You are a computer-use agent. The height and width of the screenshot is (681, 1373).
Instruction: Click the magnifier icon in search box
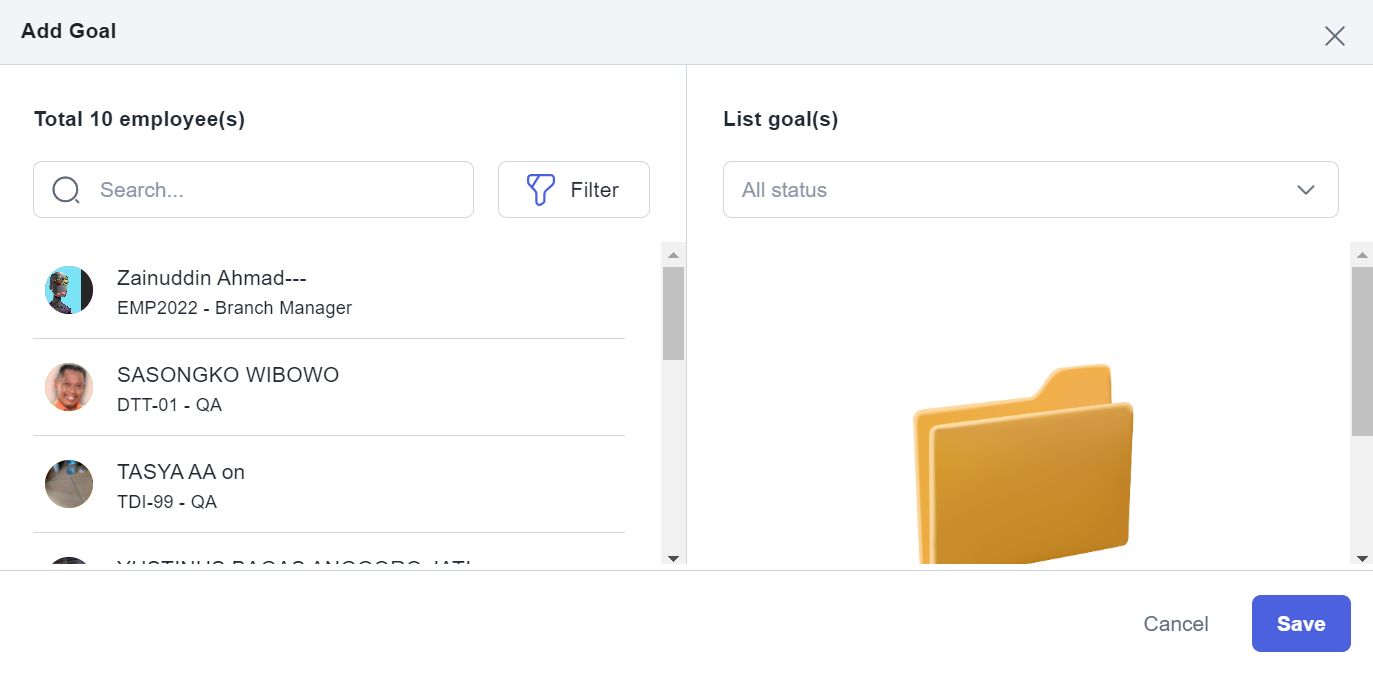[x=66, y=190]
